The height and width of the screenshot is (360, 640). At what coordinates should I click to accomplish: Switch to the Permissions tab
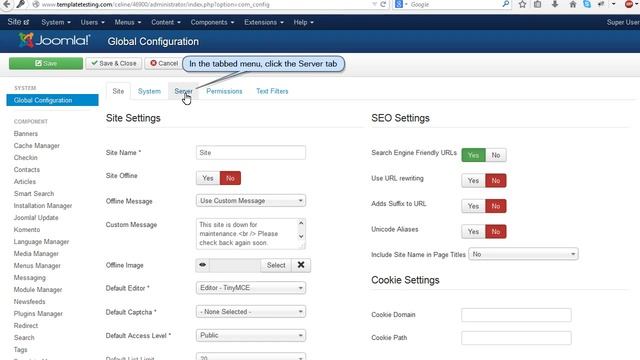click(224, 91)
